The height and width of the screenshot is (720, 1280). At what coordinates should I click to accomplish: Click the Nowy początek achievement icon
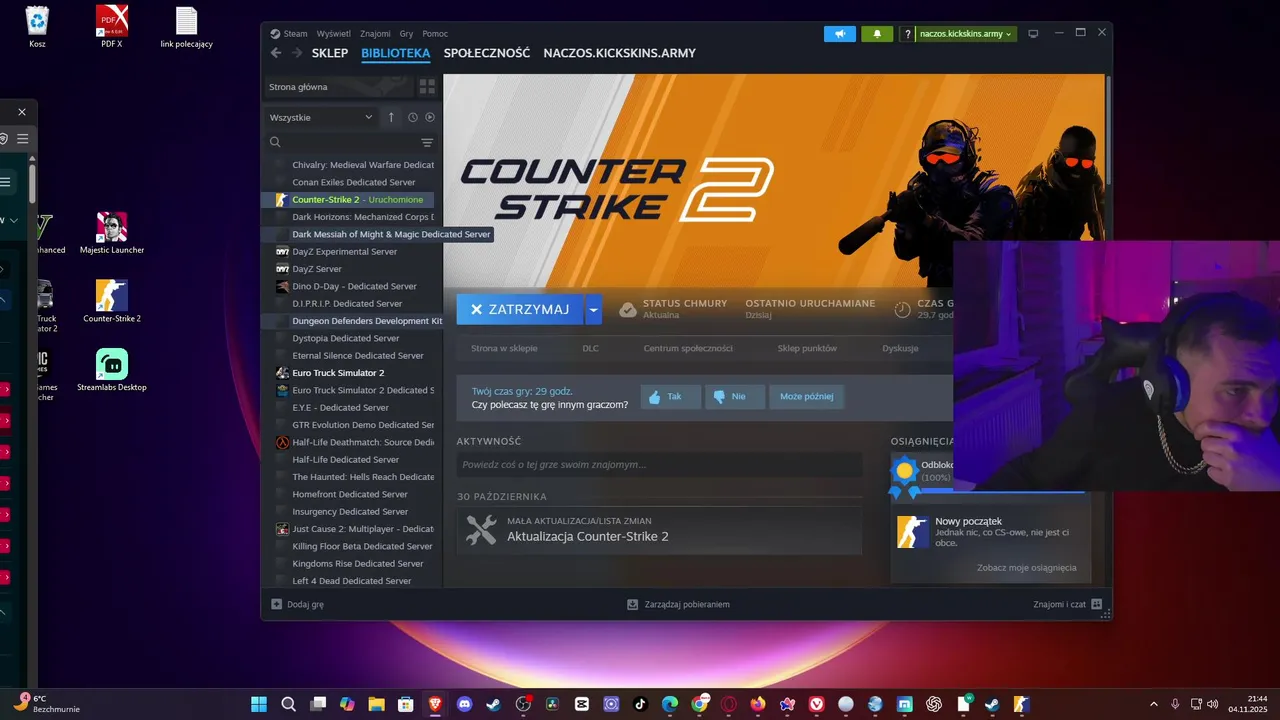(x=912, y=532)
